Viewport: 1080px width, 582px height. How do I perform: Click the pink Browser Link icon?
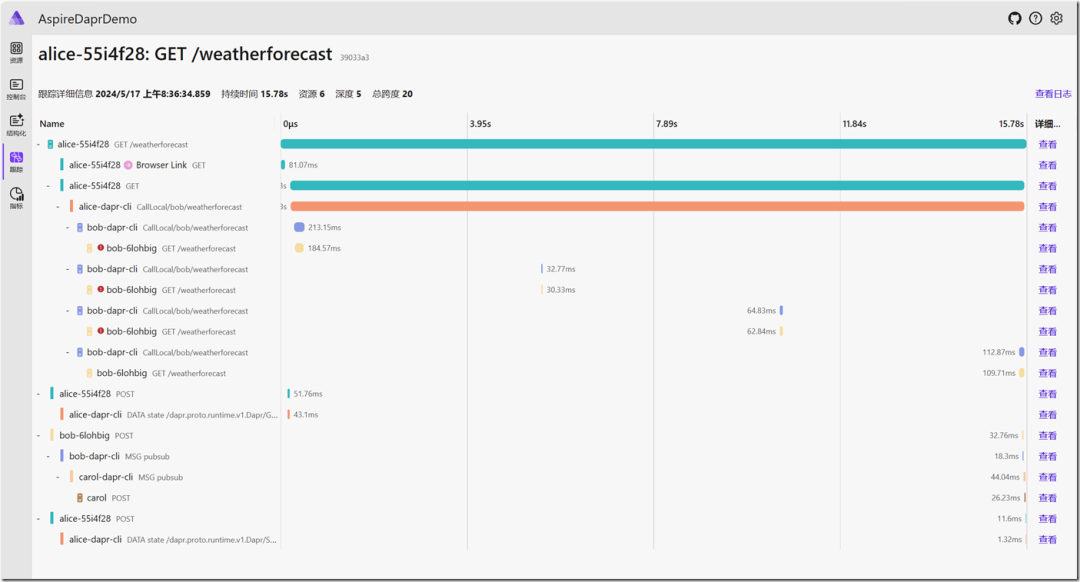point(128,165)
